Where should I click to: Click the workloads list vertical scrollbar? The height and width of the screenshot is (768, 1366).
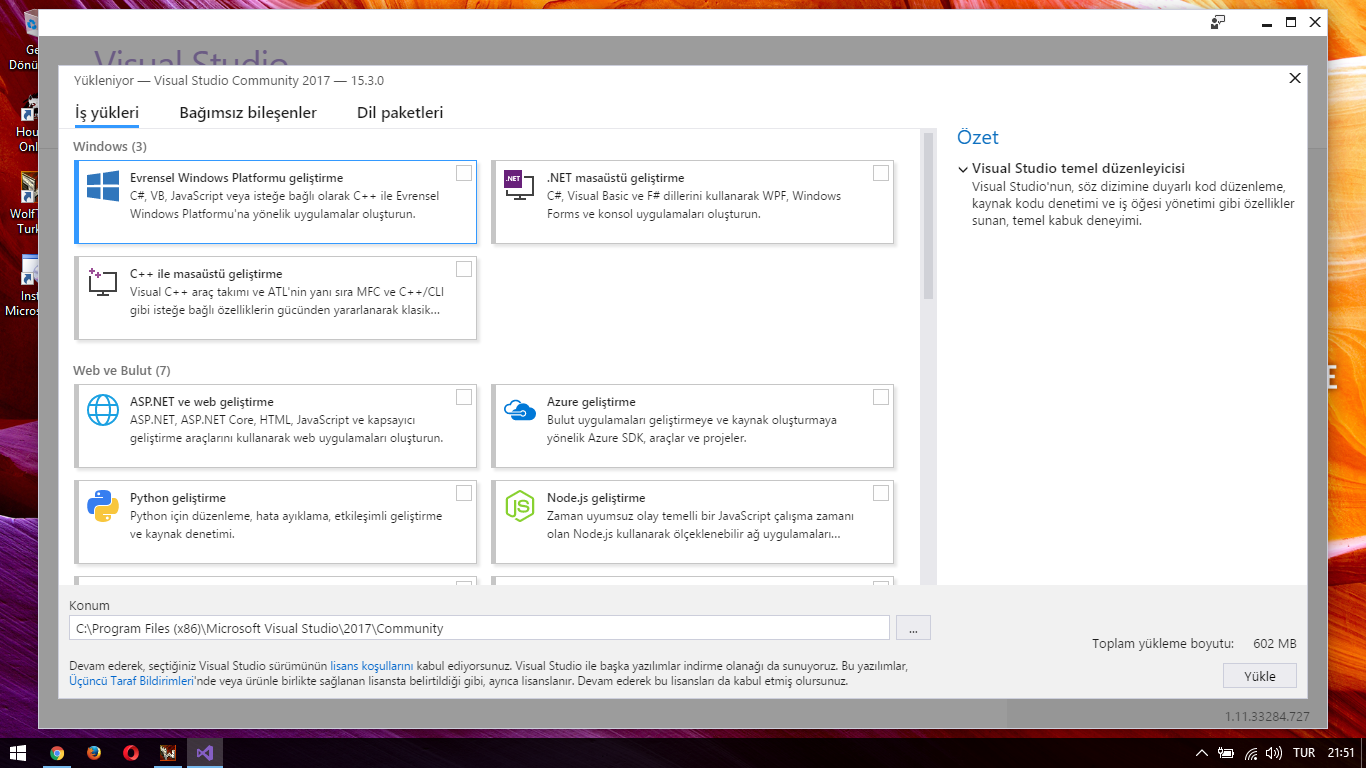(928, 216)
